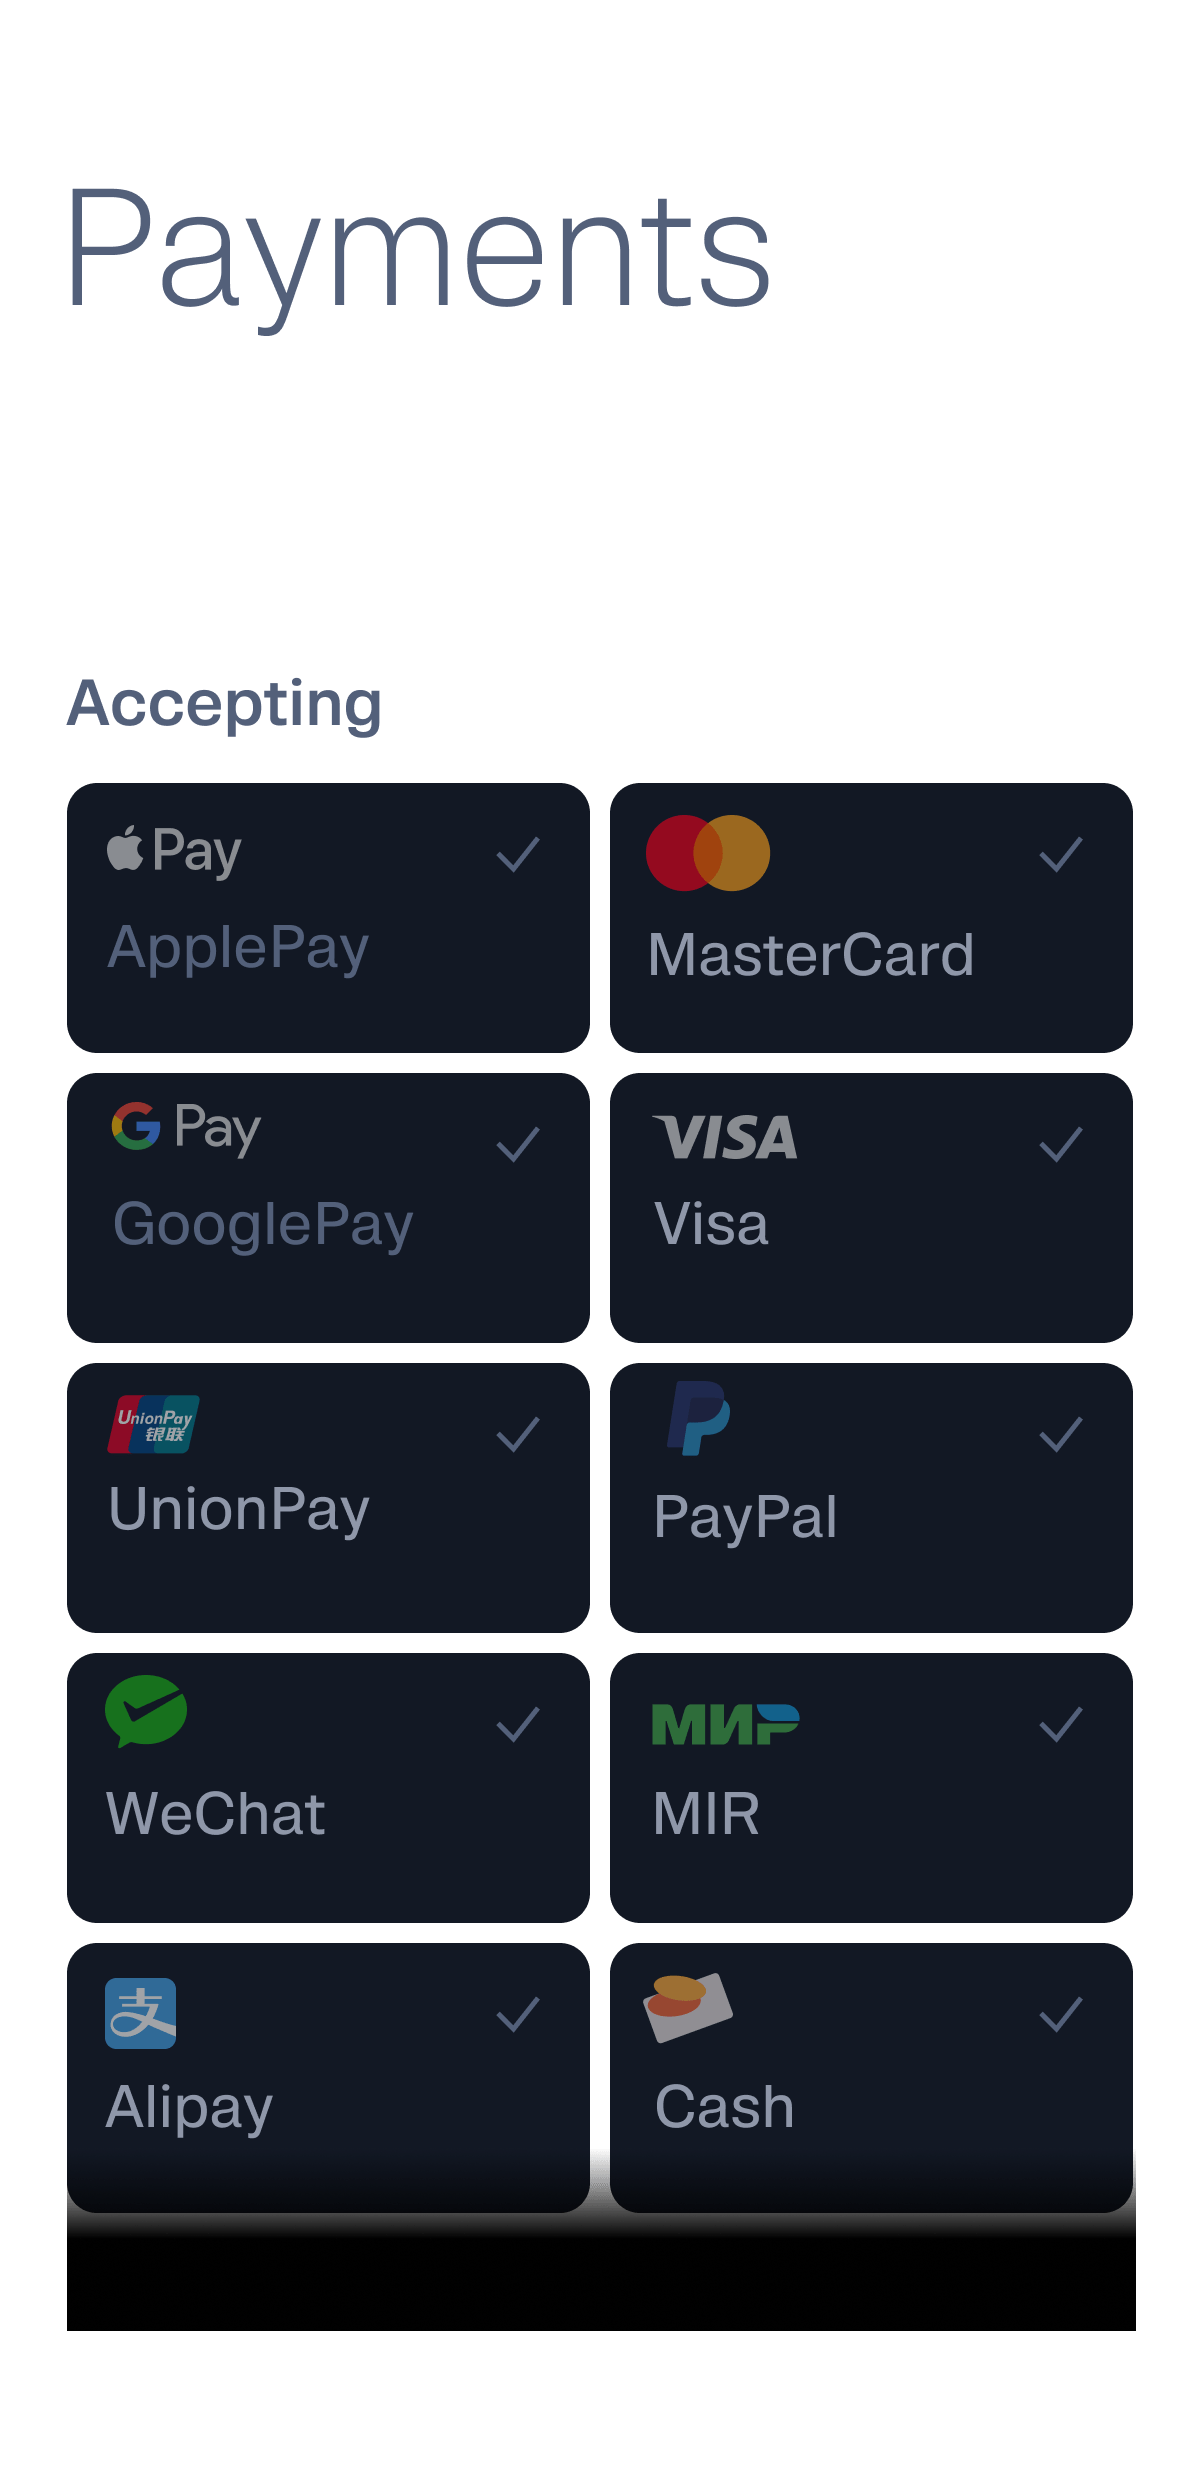Click the VISA logo
Image resolution: width=1200 pixels, height=2470 pixels.
pos(725,1138)
